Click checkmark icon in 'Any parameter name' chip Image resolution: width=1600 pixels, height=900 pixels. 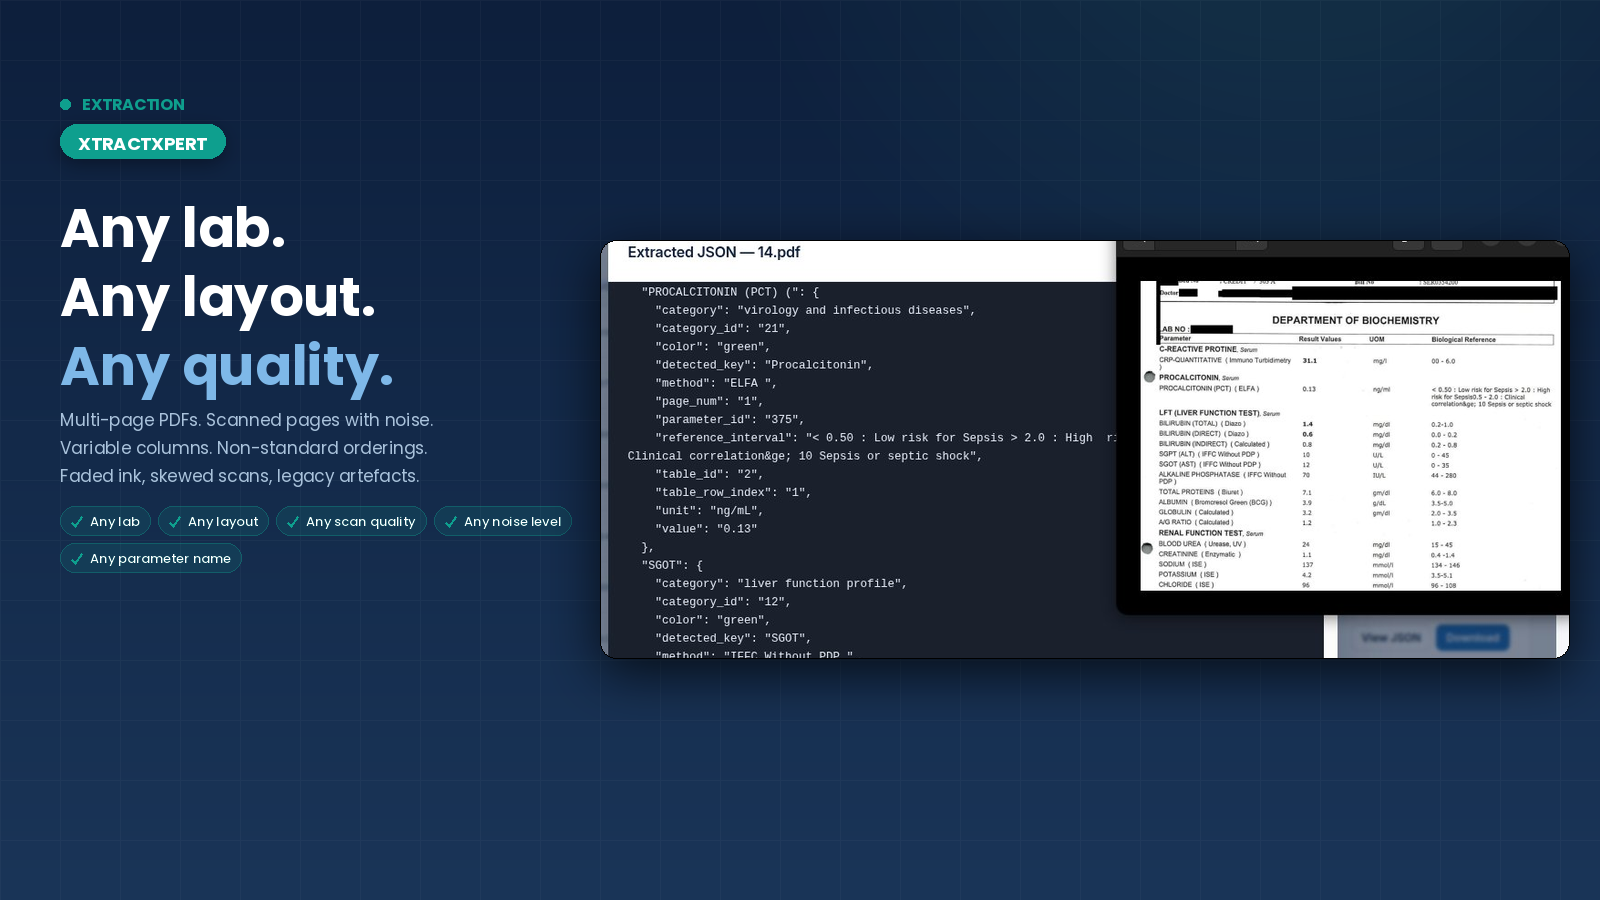(77, 559)
